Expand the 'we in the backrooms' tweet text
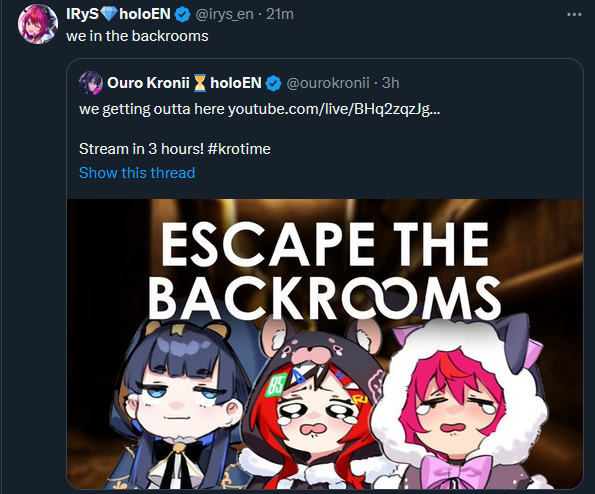Screen dimensions: 595x494 pos(137,36)
